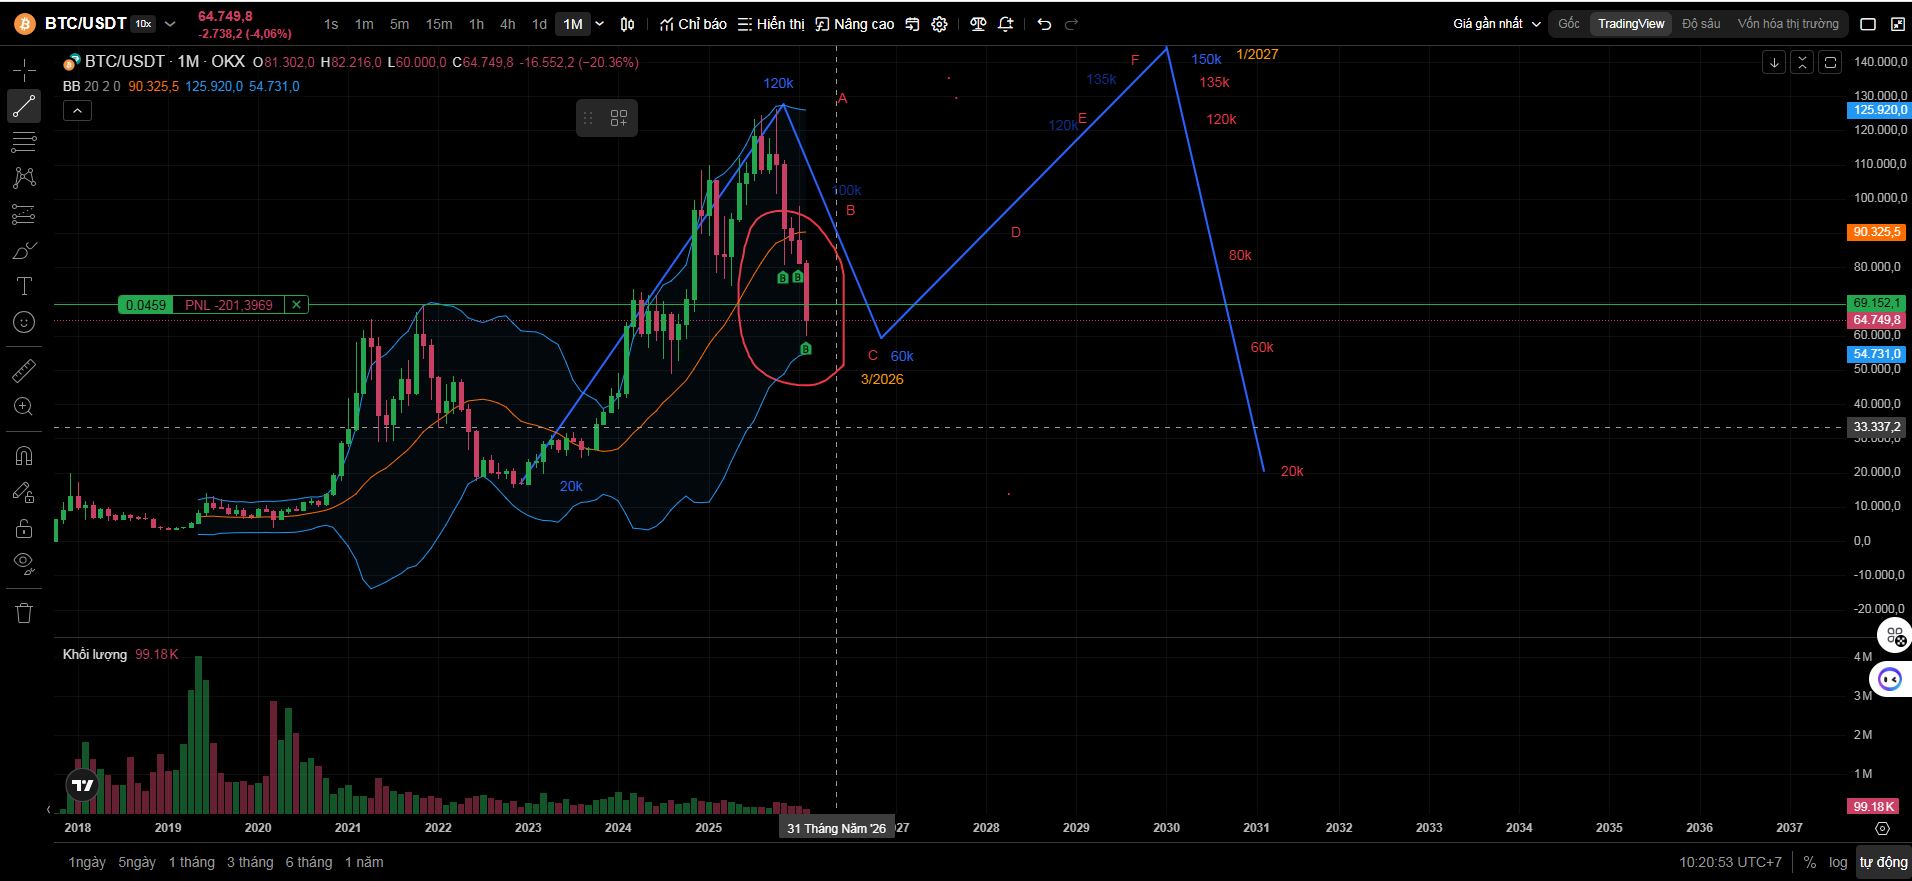Close the PNL position line label
This screenshot has height=881, width=1912.
point(296,305)
